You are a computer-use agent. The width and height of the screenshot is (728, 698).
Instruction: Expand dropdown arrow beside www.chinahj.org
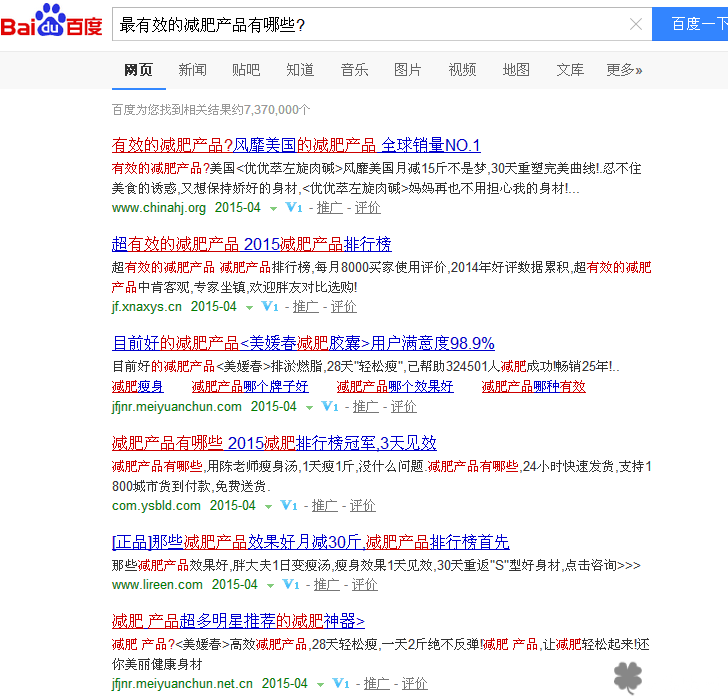pos(273,209)
